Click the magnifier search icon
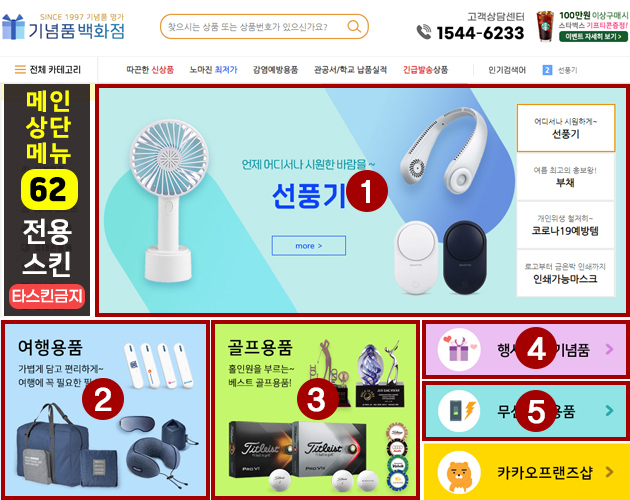 pyautogui.click(x=354, y=27)
